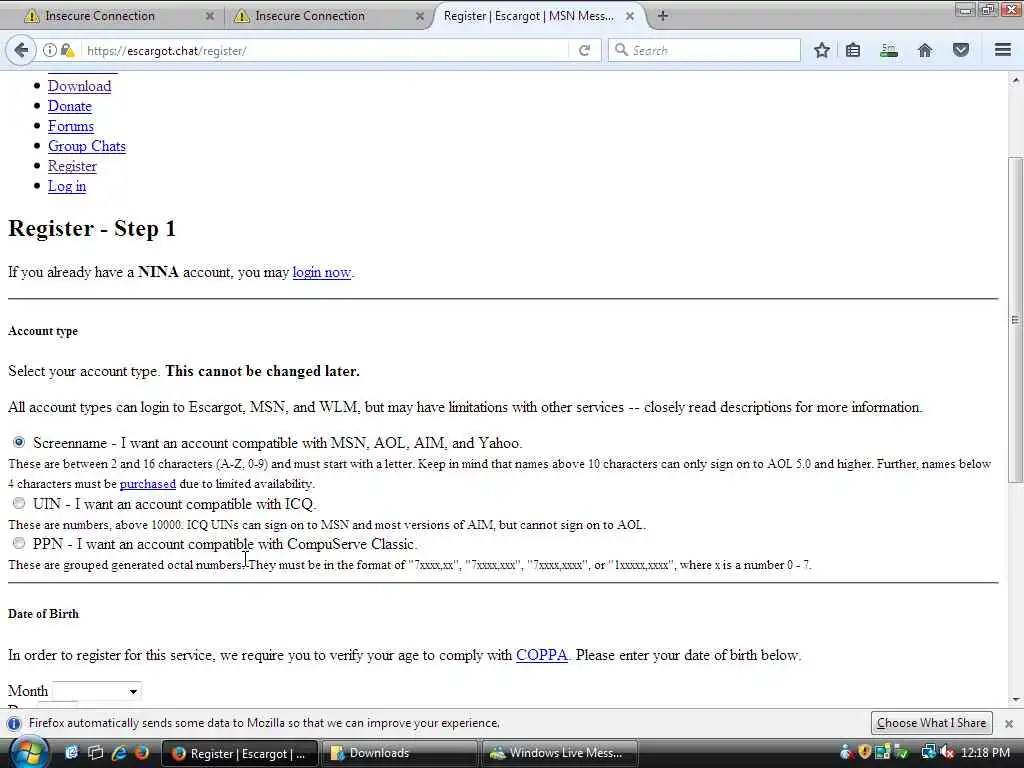Open the Firefox hamburger menu
This screenshot has height=768, width=1024.
[1003, 50]
